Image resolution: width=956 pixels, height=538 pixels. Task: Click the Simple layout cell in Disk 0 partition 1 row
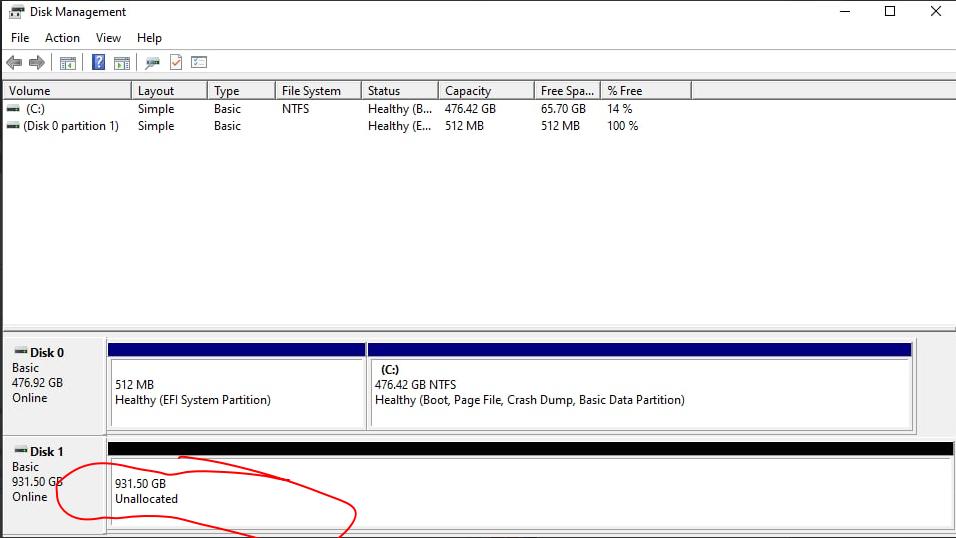click(x=156, y=126)
